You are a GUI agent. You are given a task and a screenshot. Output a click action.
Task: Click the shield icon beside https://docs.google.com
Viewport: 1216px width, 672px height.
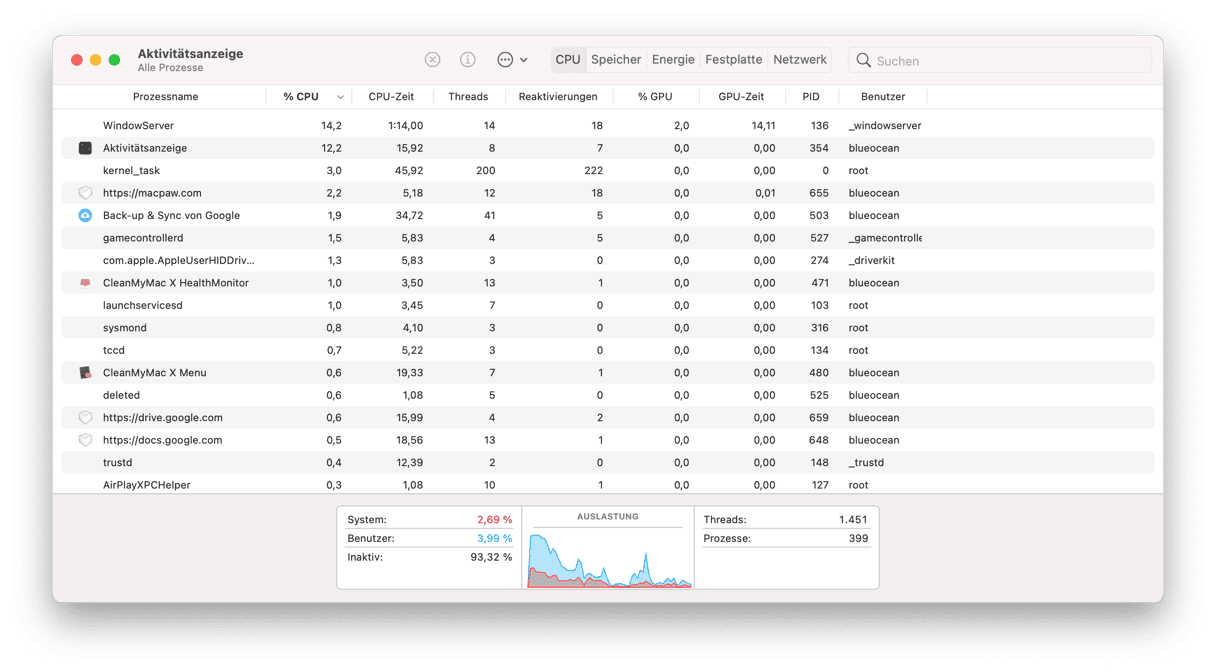click(x=85, y=440)
